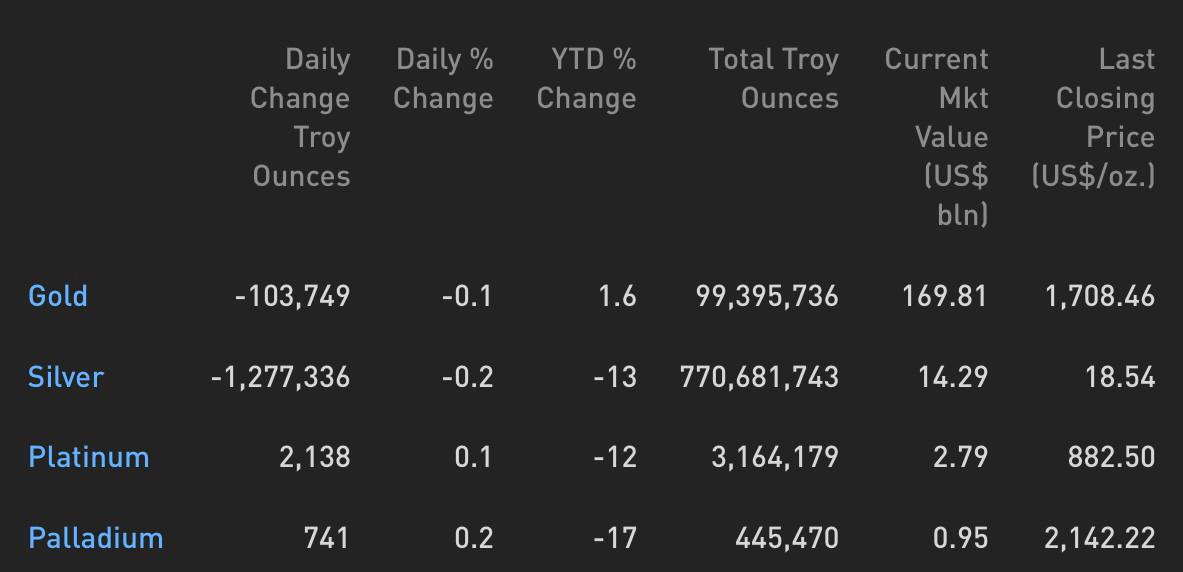Click Platinum's market value 2.79
The width and height of the screenshot is (1183, 572).
pos(960,457)
